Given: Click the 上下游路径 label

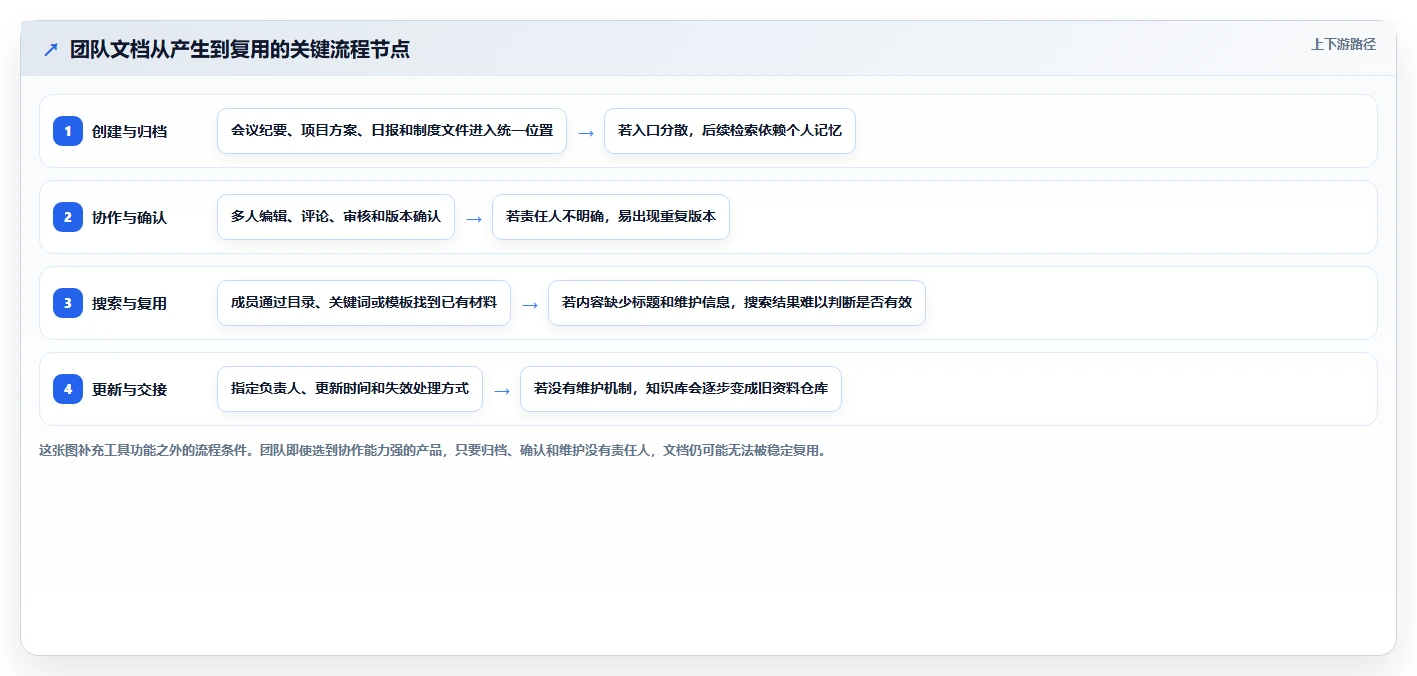Looking at the screenshot, I should [1343, 44].
